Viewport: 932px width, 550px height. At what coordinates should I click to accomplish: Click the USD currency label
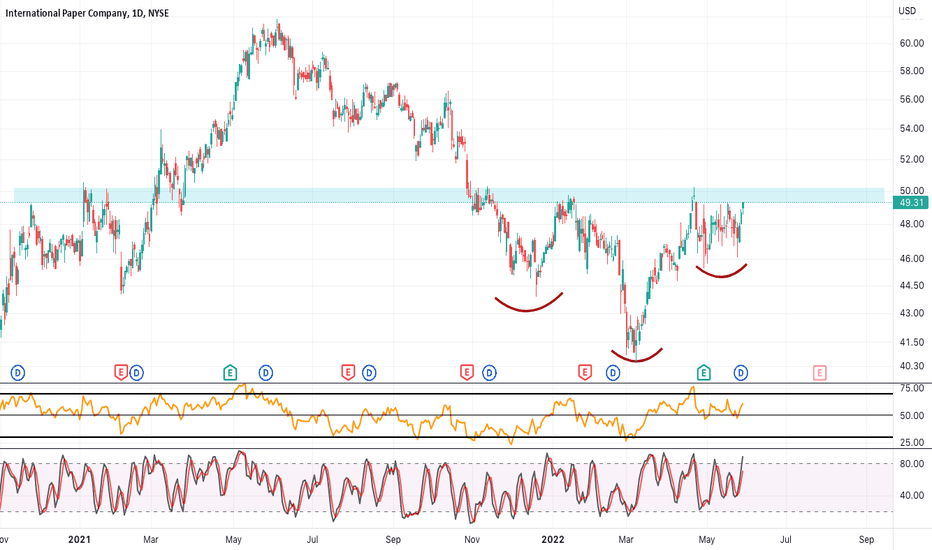907,11
